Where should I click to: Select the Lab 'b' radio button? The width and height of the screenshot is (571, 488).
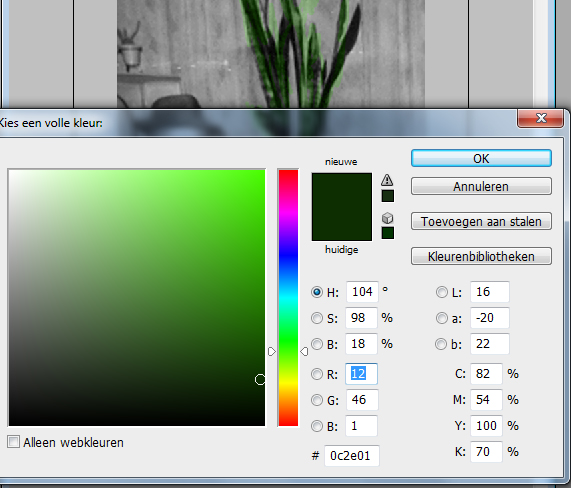click(441, 344)
